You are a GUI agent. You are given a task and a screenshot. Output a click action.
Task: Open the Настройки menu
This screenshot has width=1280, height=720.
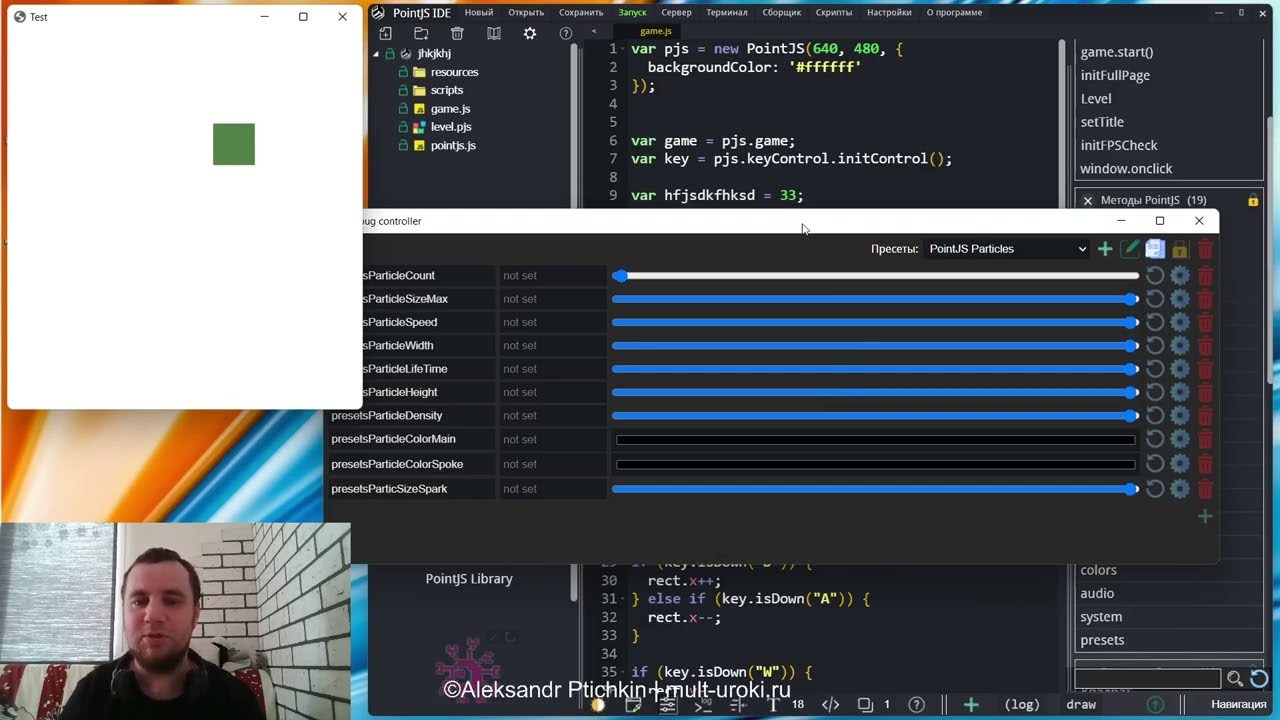(889, 13)
